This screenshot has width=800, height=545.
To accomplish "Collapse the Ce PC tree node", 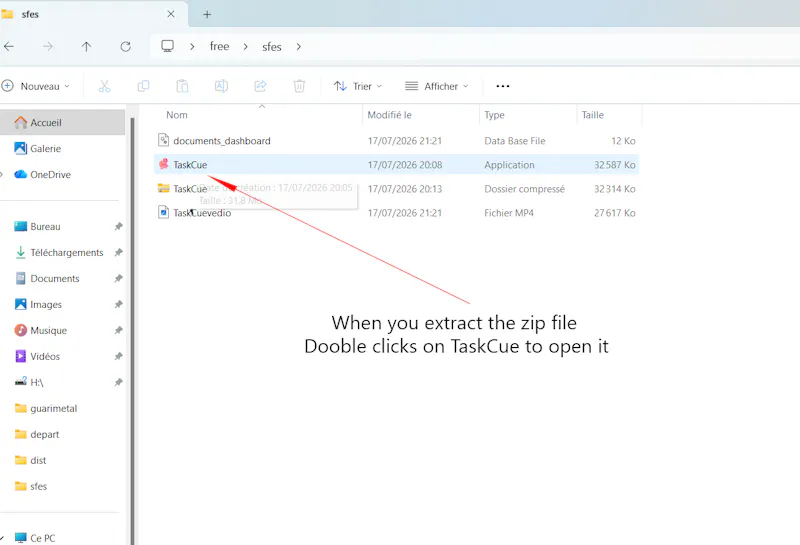I will 2,538.
